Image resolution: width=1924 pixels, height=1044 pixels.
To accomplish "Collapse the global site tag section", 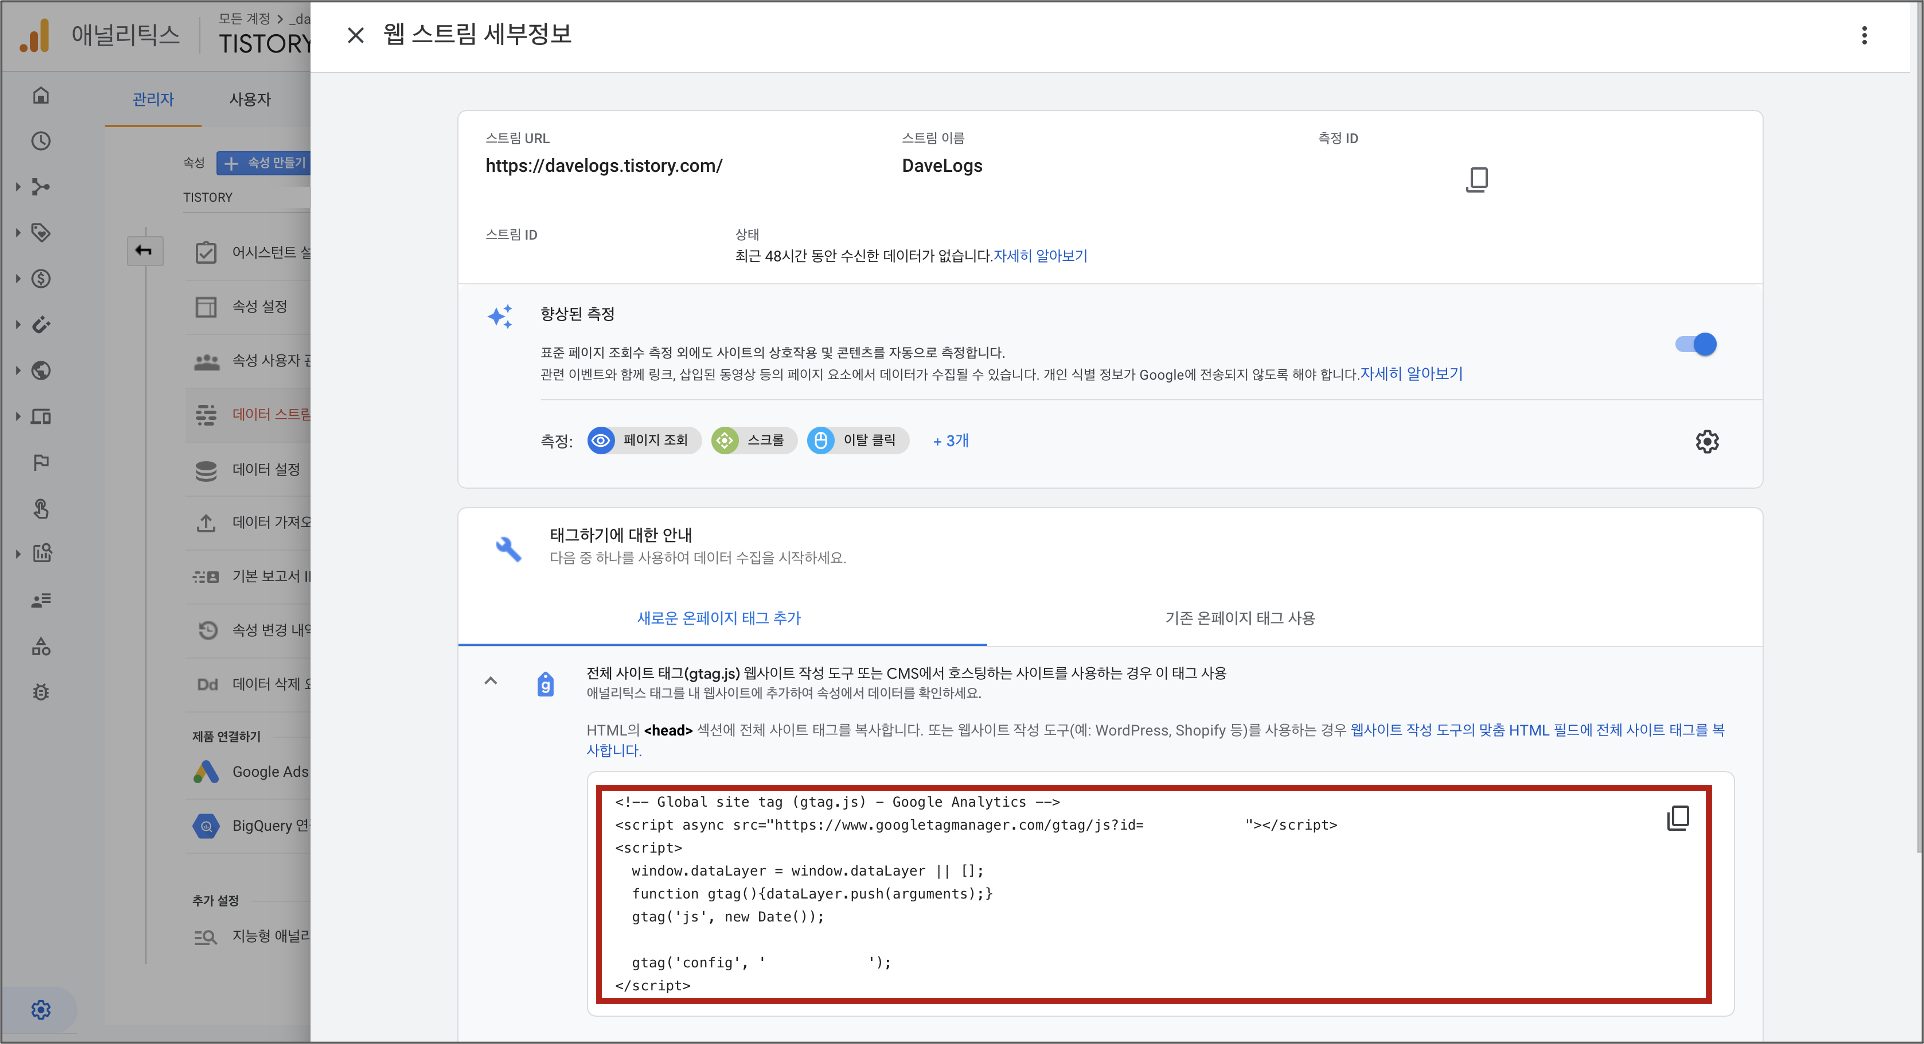I will pos(490,681).
